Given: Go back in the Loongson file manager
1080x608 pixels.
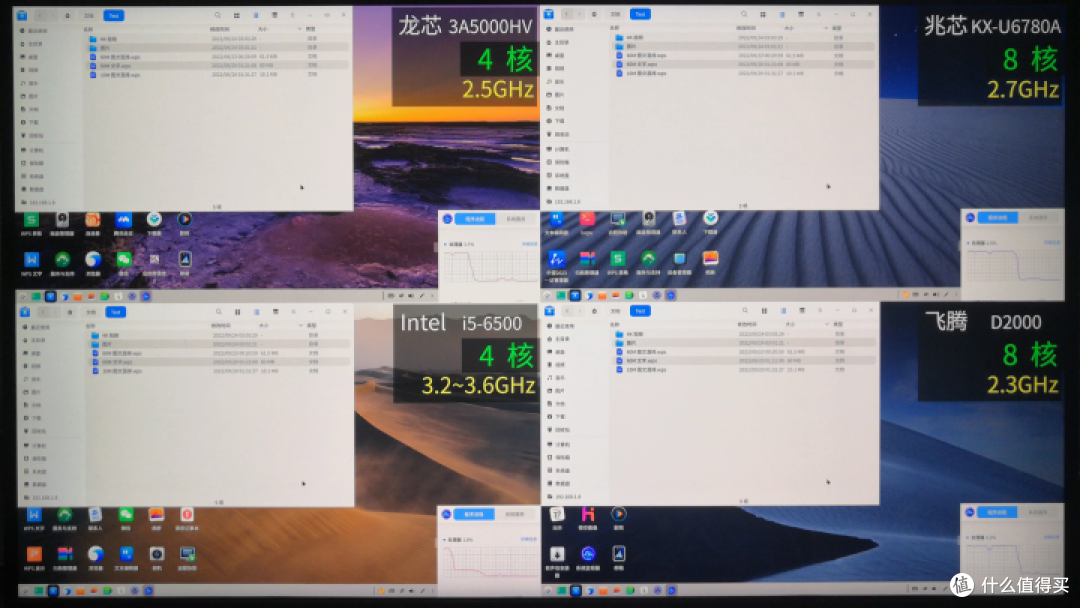Looking at the screenshot, I should click(x=41, y=15).
